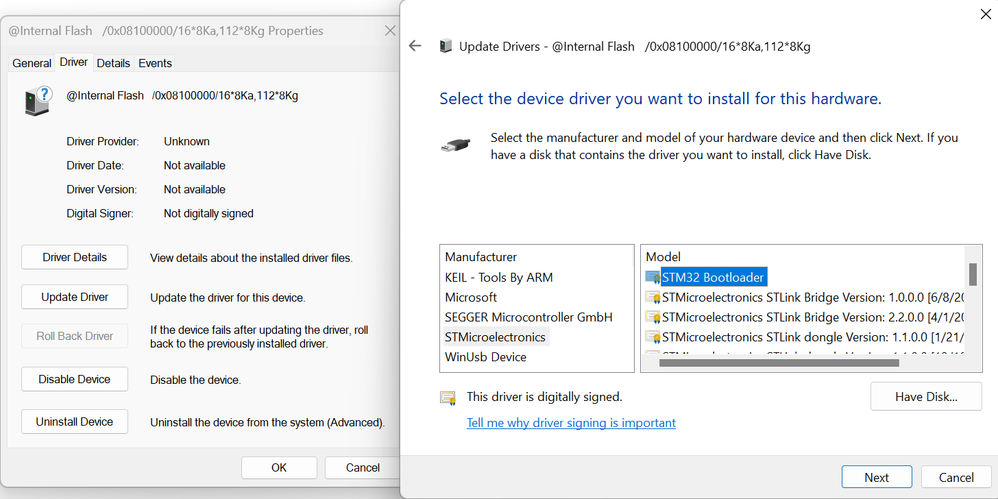Click the Model list horizontal scrollbar
The height and width of the screenshot is (499, 998).
[779, 363]
